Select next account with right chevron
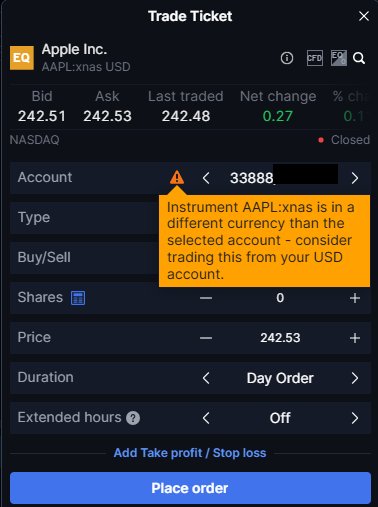 coord(355,178)
